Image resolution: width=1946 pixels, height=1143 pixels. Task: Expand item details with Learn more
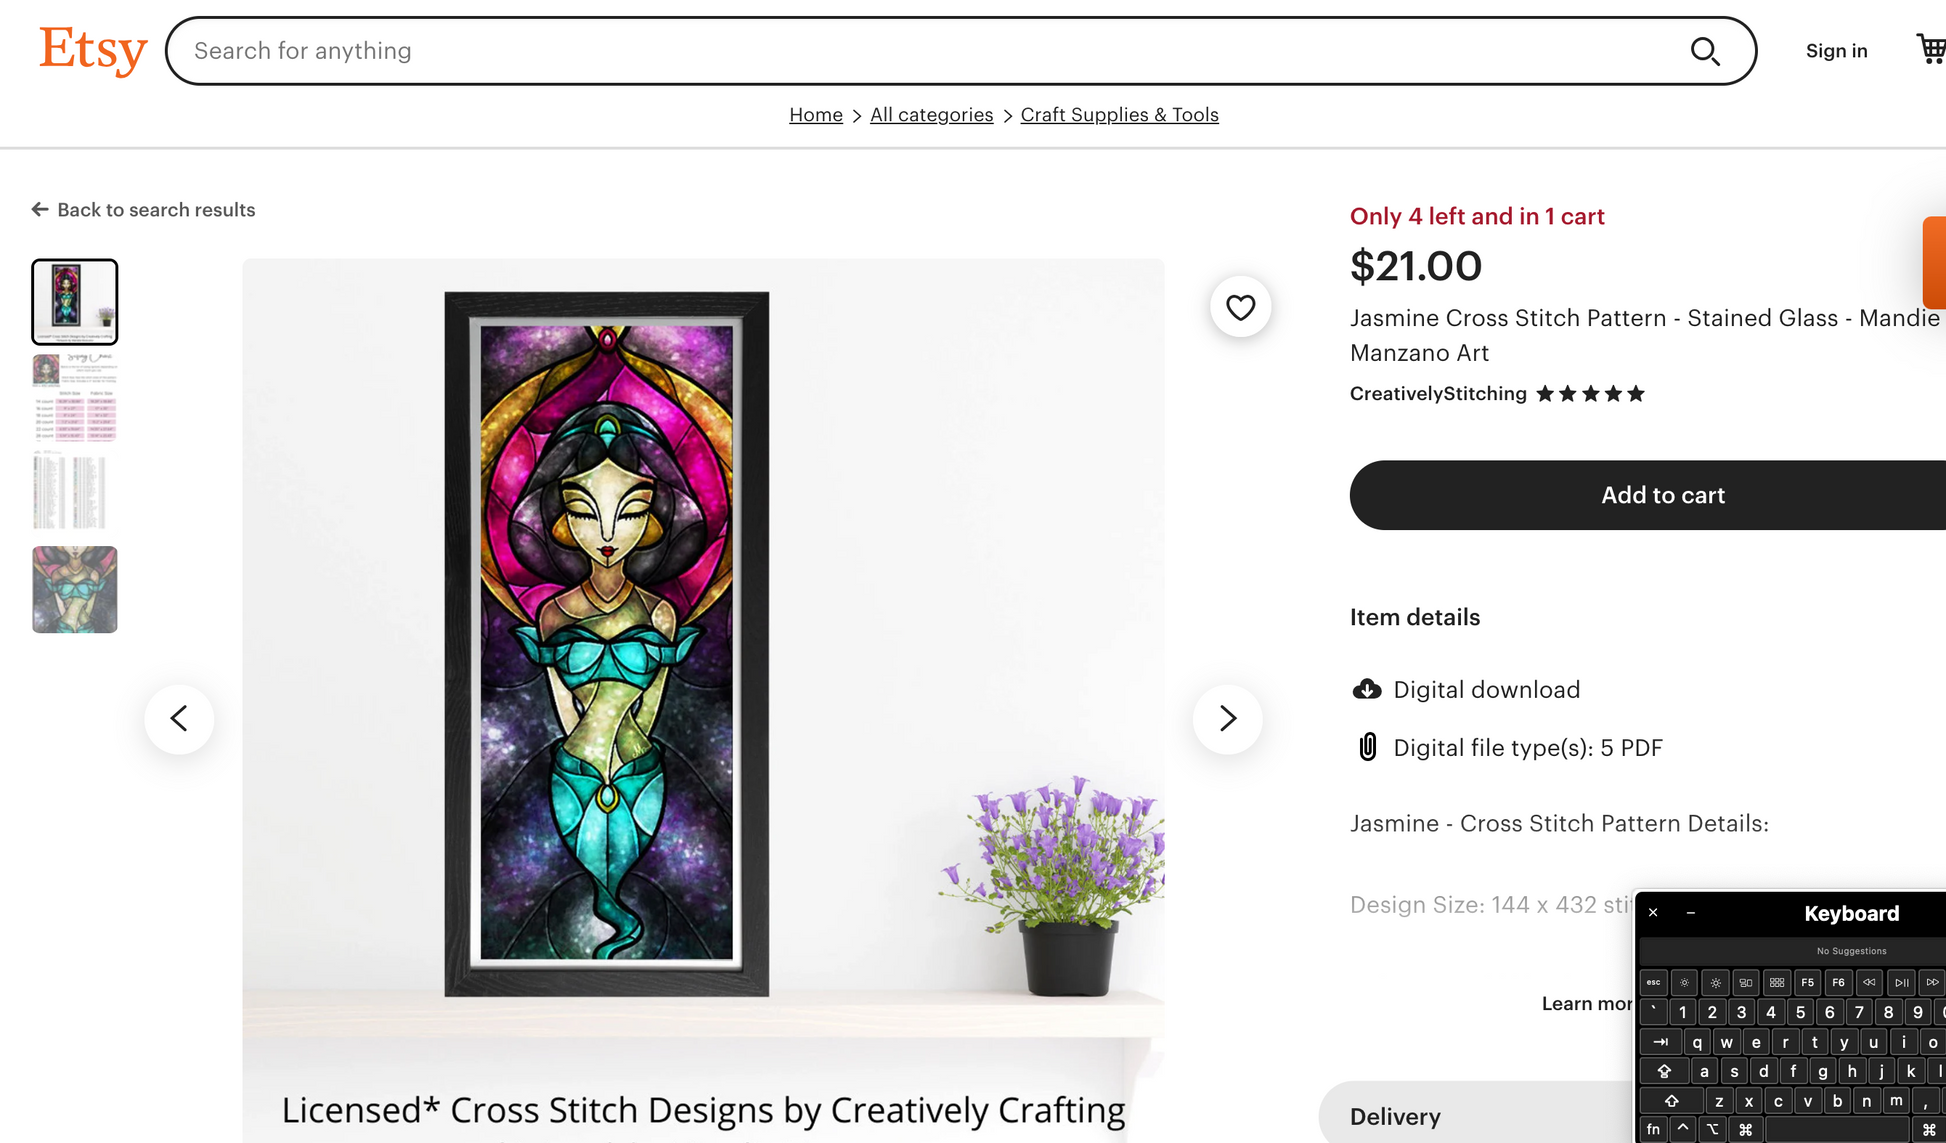(x=1587, y=1003)
